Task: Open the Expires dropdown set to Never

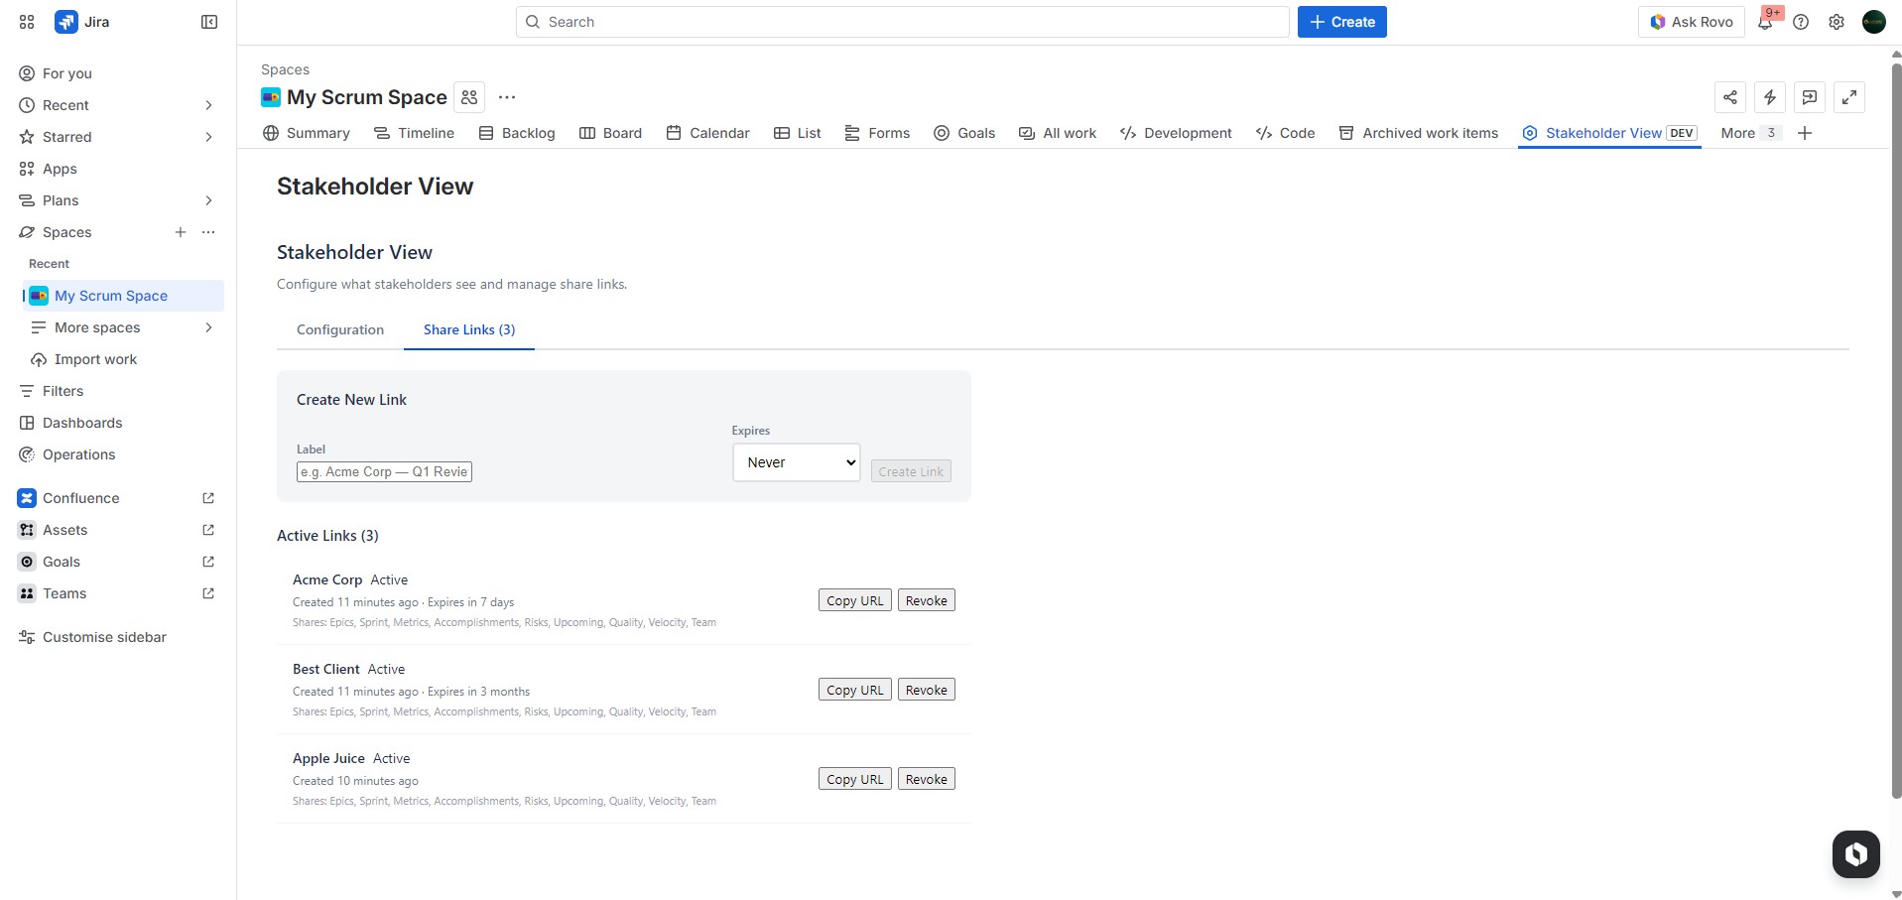Action: 796,462
